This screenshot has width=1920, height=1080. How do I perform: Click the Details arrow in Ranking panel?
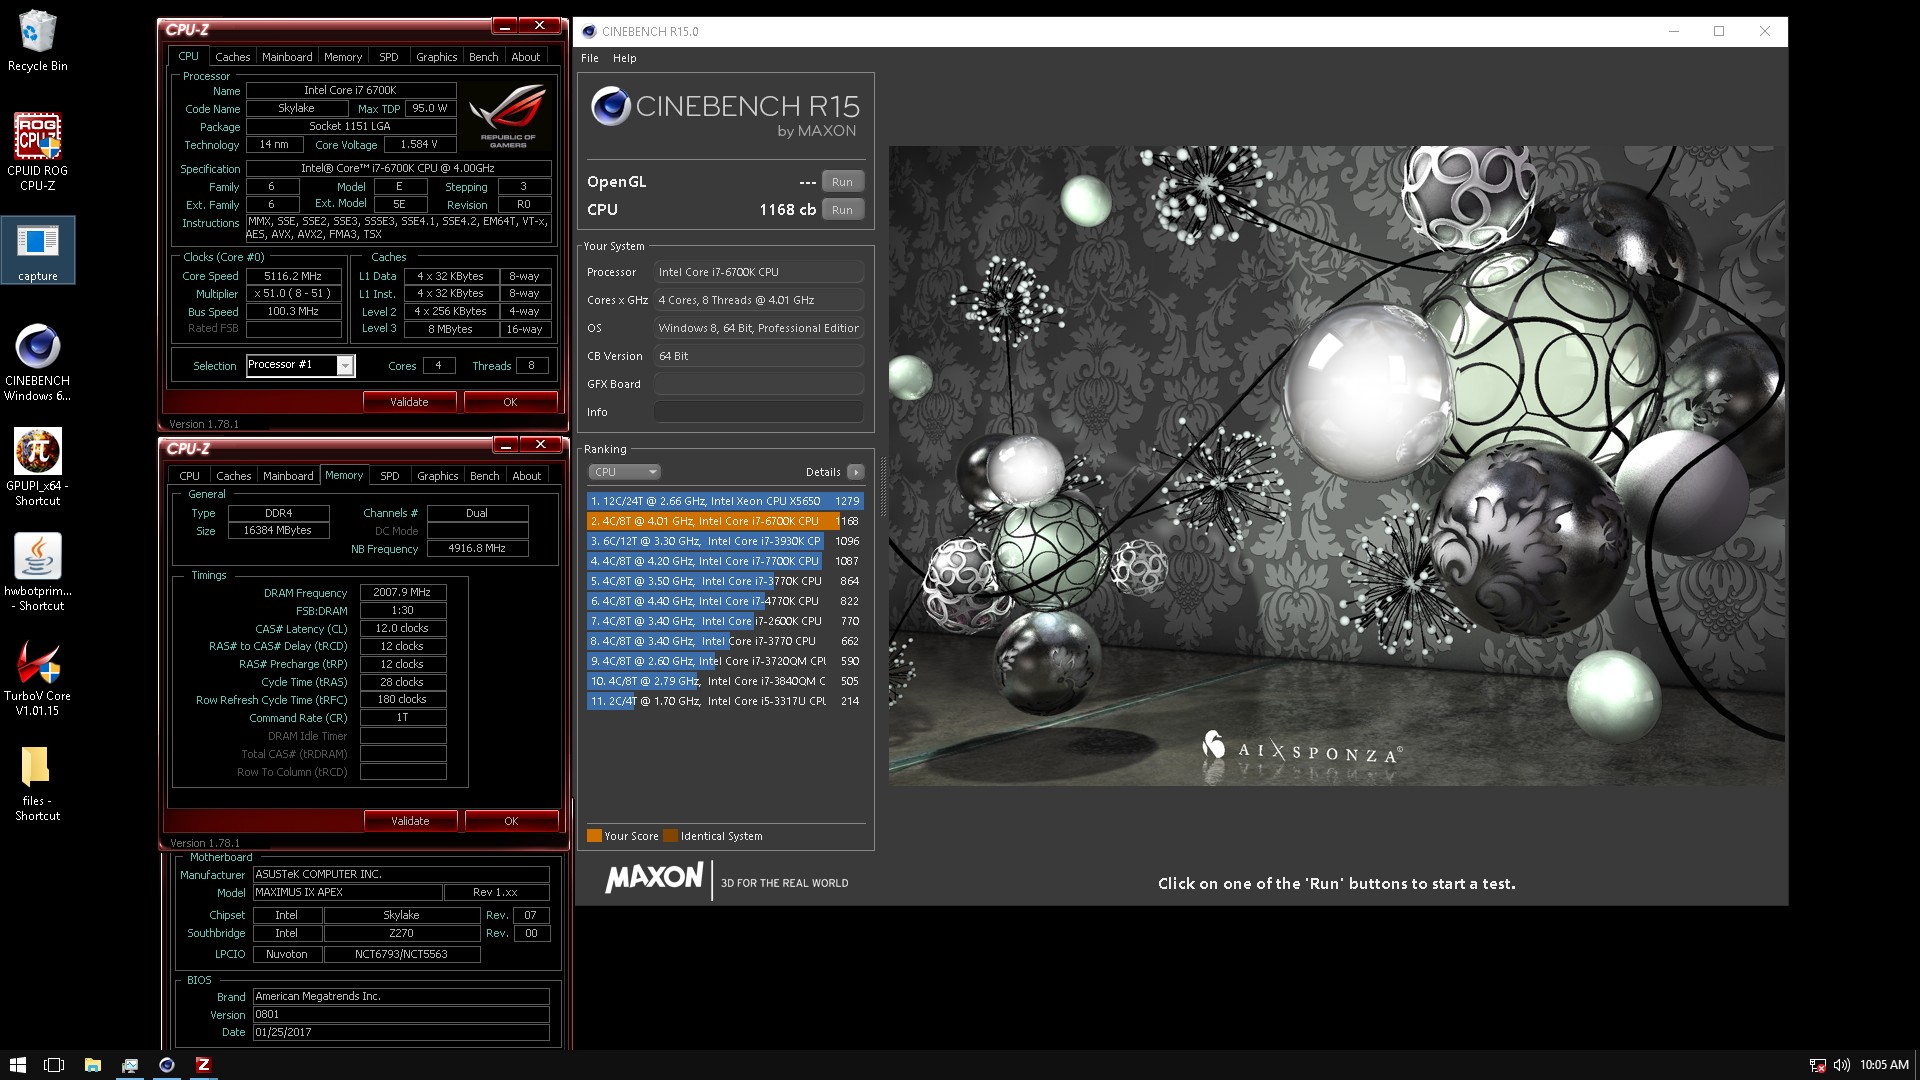click(855, 472)
